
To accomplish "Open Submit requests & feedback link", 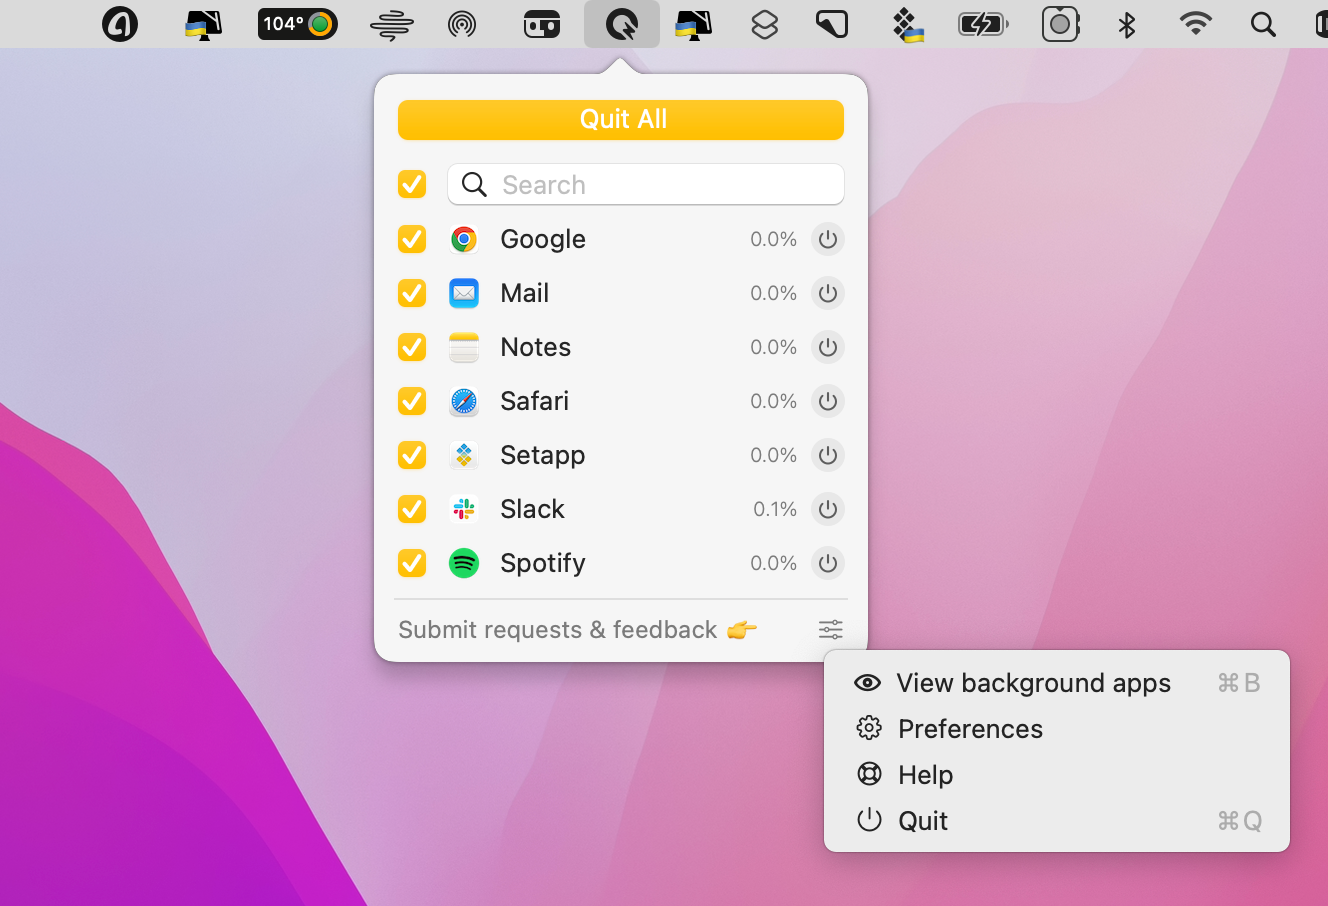I will tap(577, 630).
